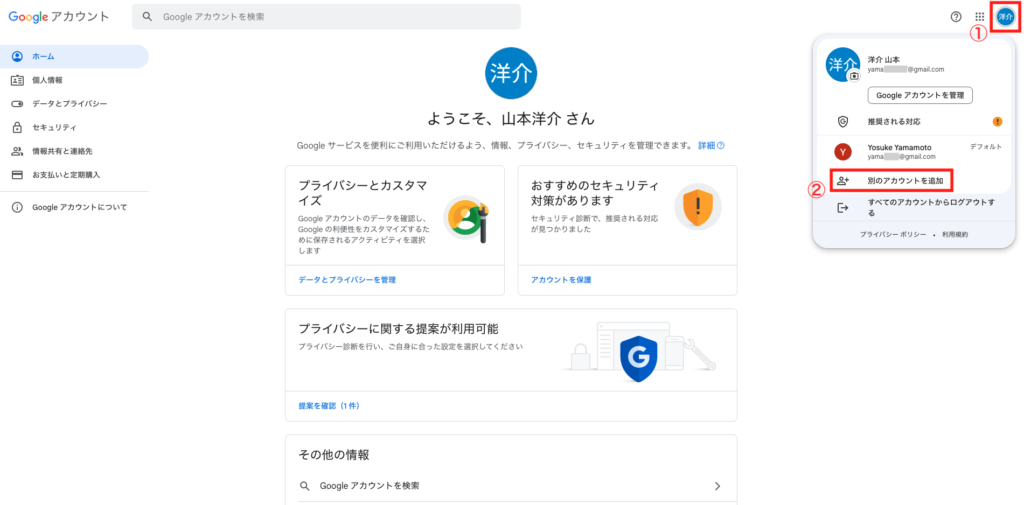Image resolution: width=1024 pixels, height=505 pixels.
Task: Click the セキュリティ lock icon
Action: (x=18, y=127)
